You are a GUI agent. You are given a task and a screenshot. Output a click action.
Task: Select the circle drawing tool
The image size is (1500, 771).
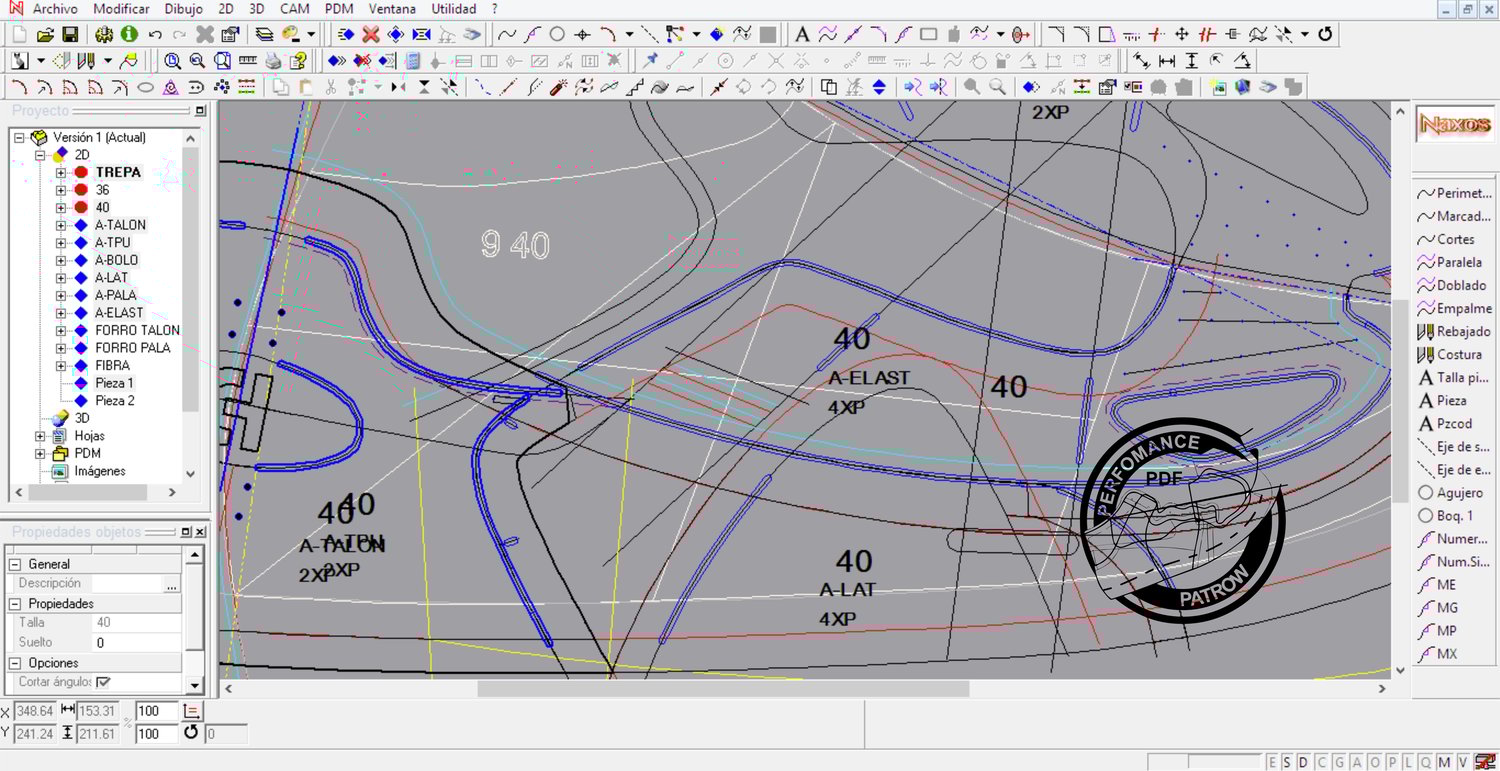click(x=557, y=34)
